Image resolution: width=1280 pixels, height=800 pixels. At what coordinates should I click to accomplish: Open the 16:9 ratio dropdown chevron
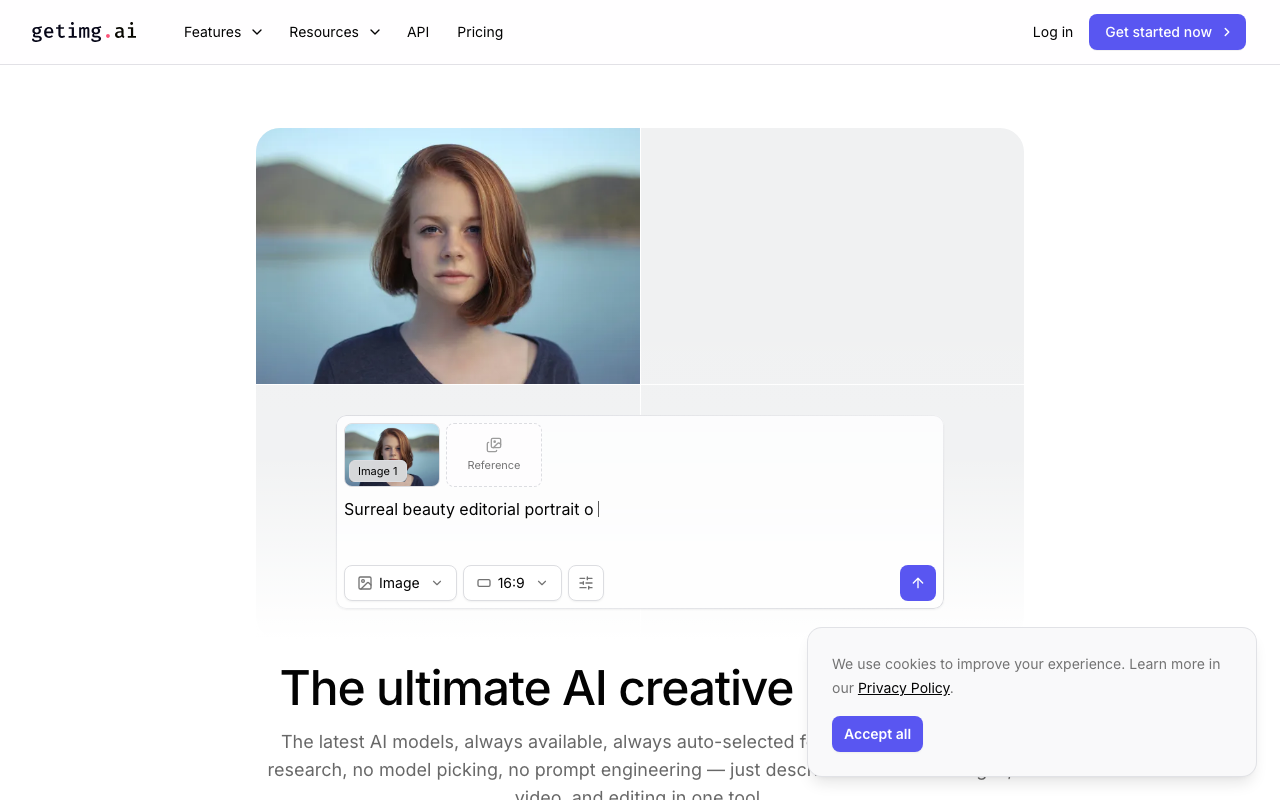[x=542, y=583]
